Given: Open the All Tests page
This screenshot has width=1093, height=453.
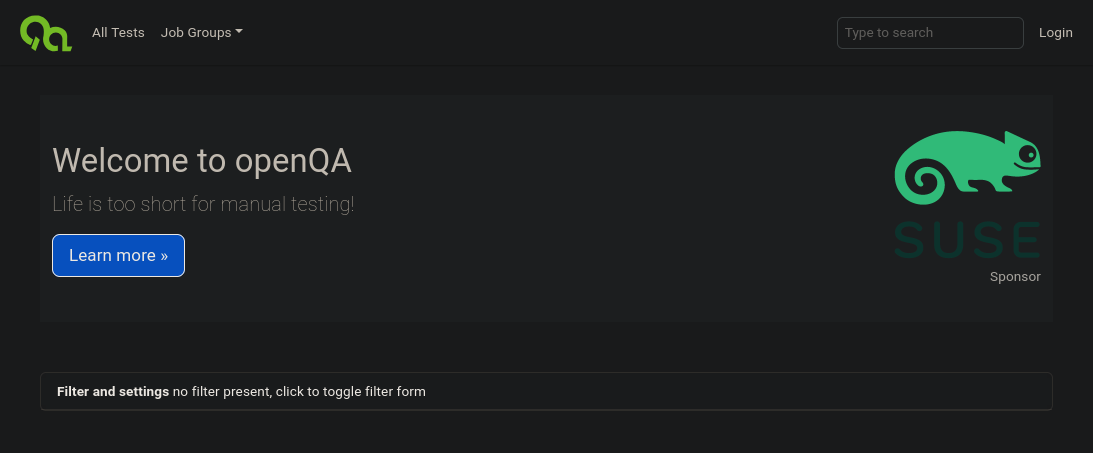Looking at the screenshot, I should pyautogui.click(x=118, y=32).
